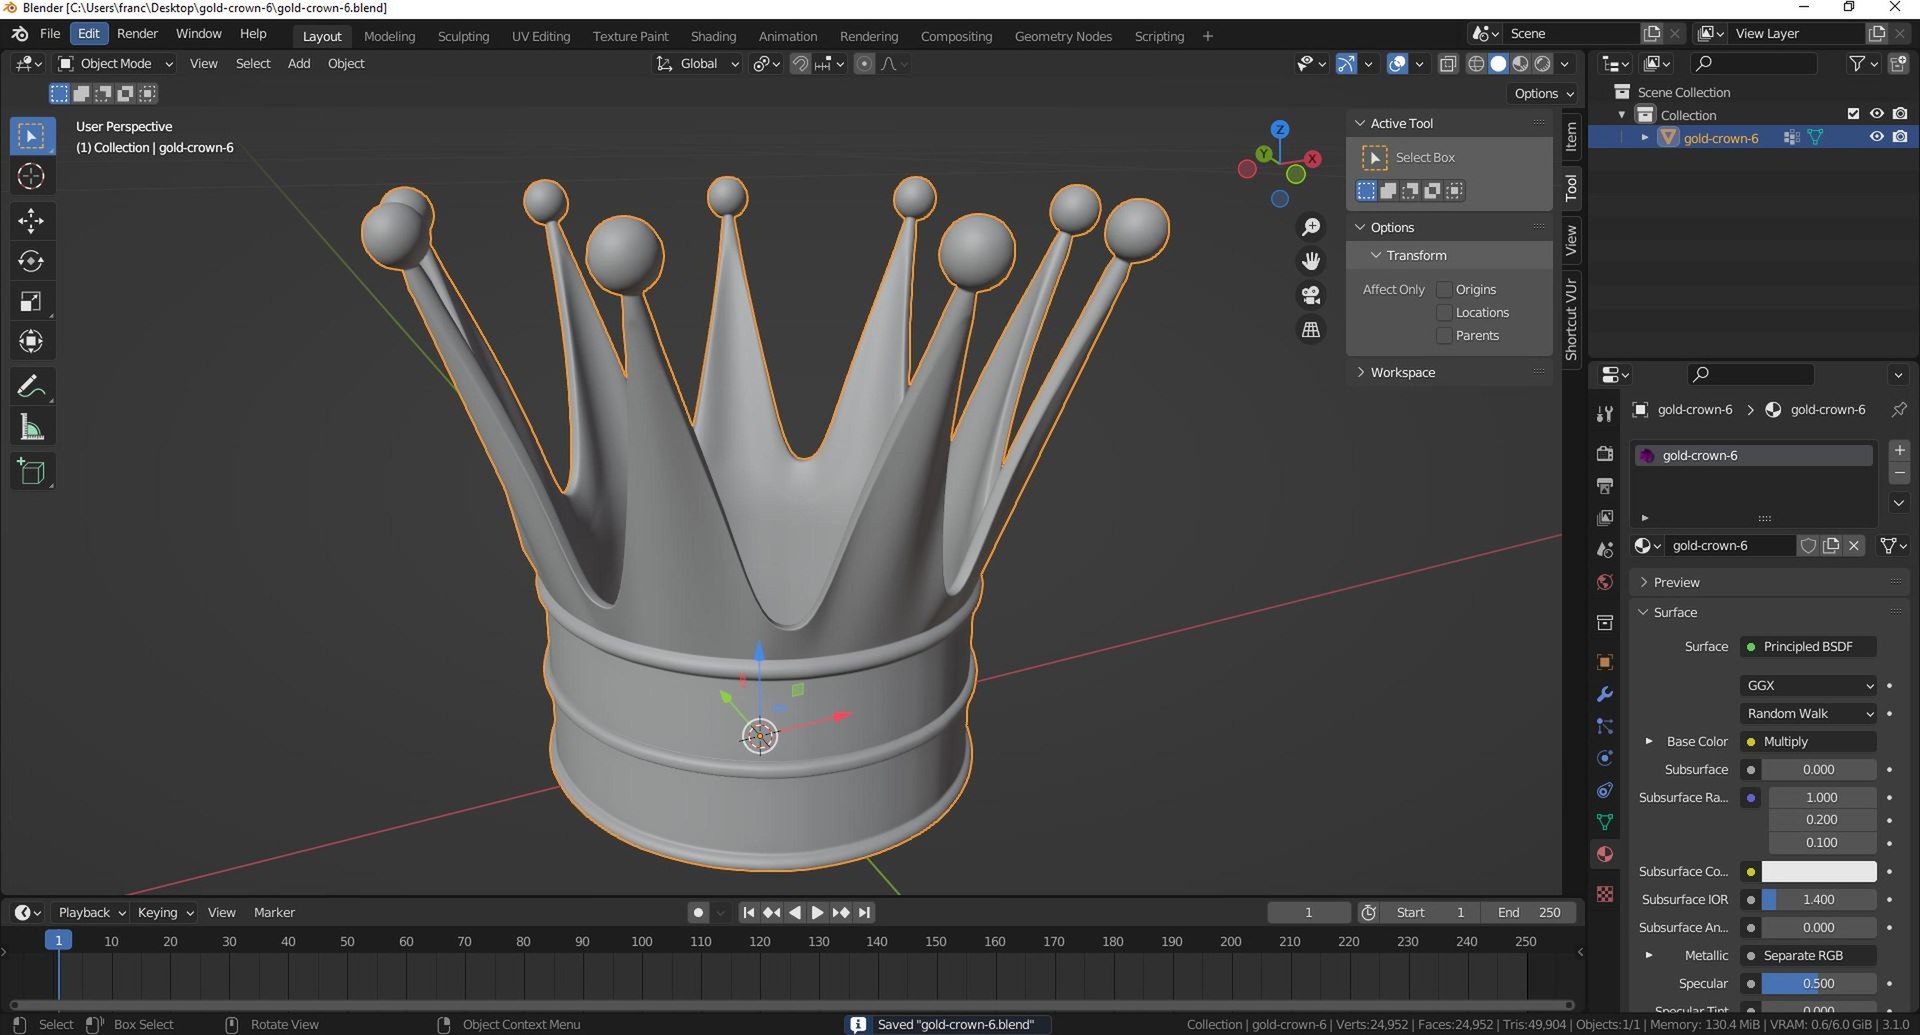Open Random Walk subsurface method dropdown
1920x1035 pixels.
pyautogui.click(x=1809, y=713)
